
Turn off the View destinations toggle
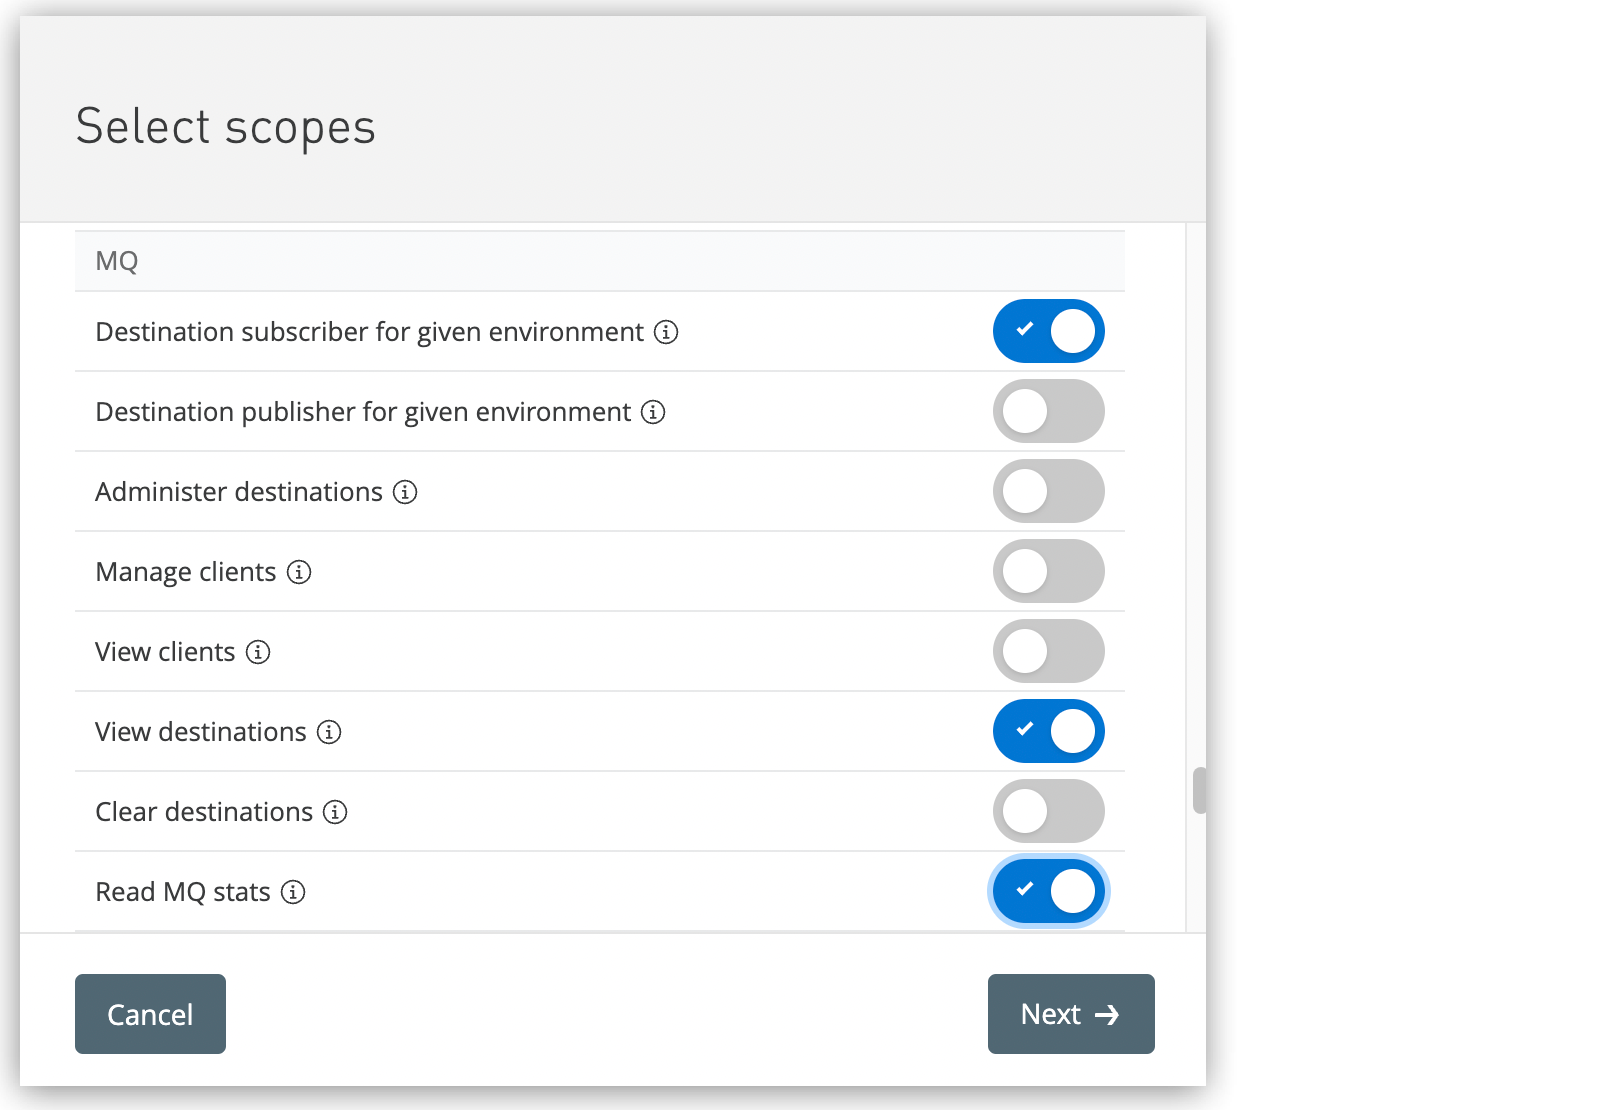tap(1048, 731)
